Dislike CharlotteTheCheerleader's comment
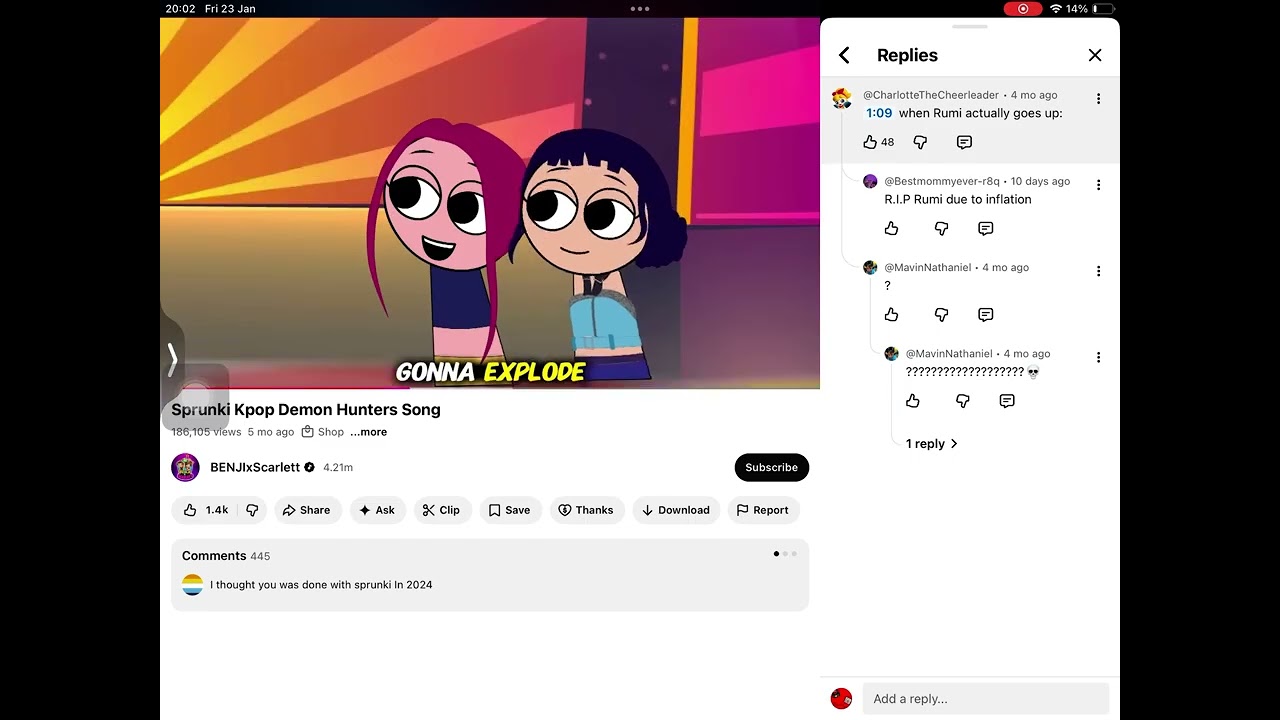1280x720 pixels. [x=920, y=142]
